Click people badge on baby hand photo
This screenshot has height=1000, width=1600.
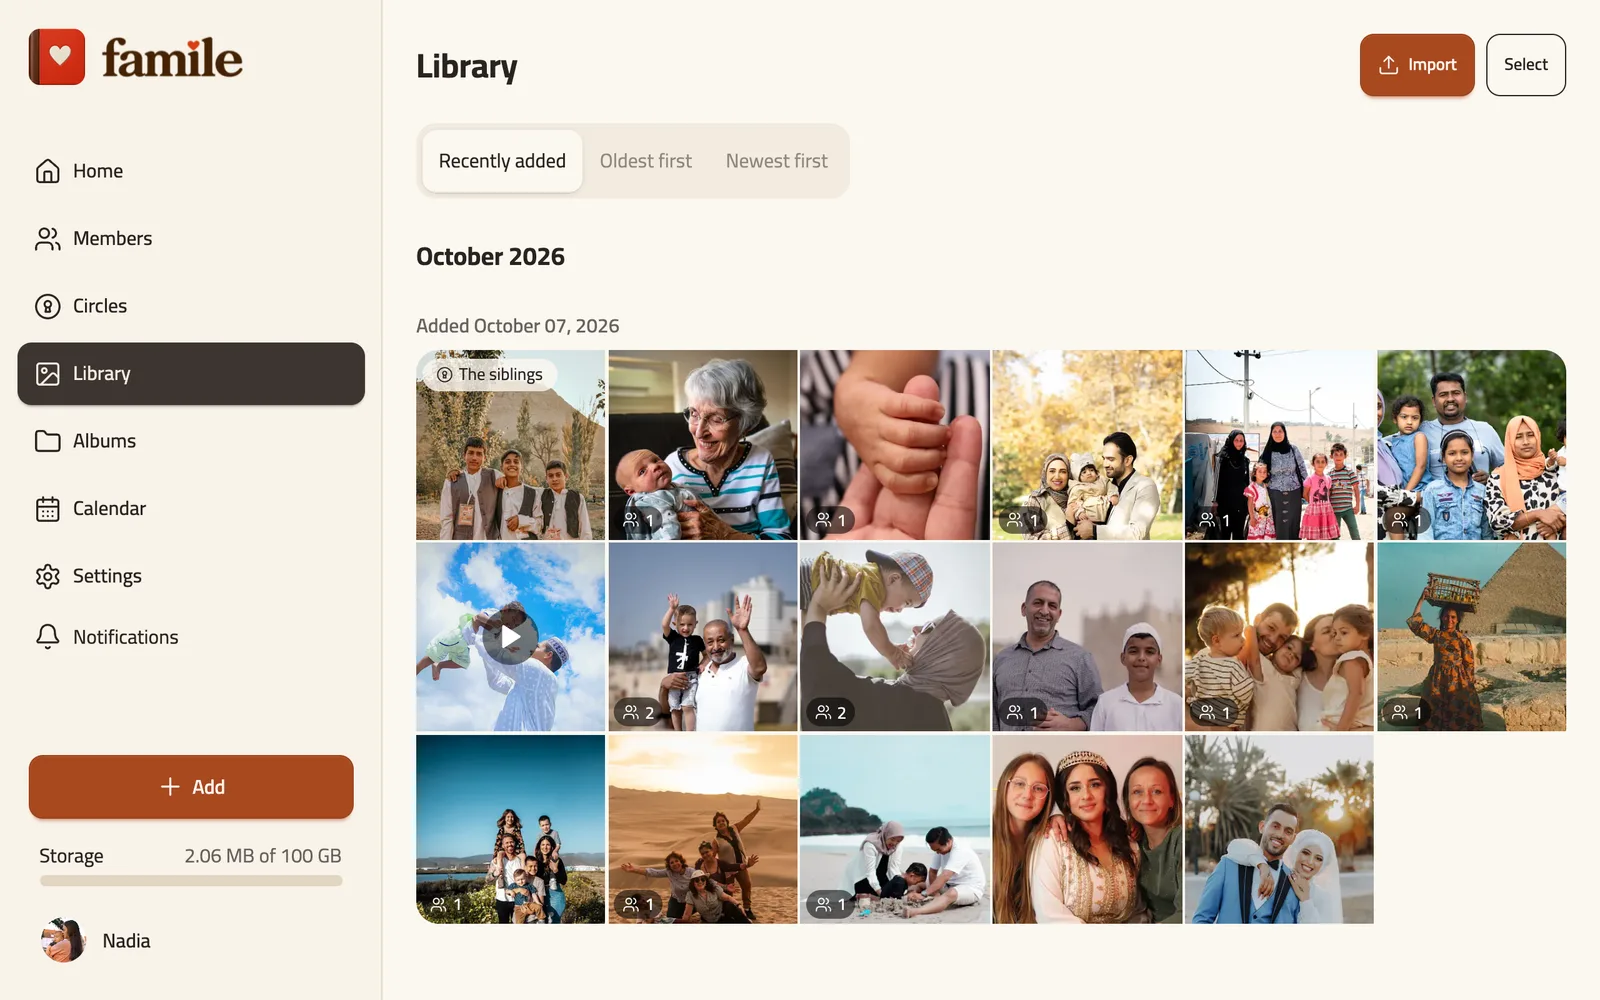coord(830,520)
